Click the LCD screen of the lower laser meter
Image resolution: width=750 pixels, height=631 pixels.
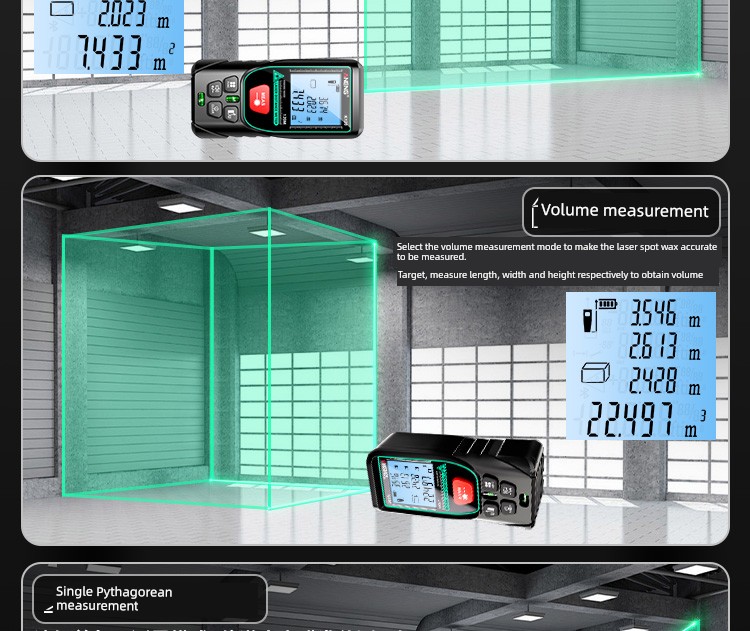[412, 484]
